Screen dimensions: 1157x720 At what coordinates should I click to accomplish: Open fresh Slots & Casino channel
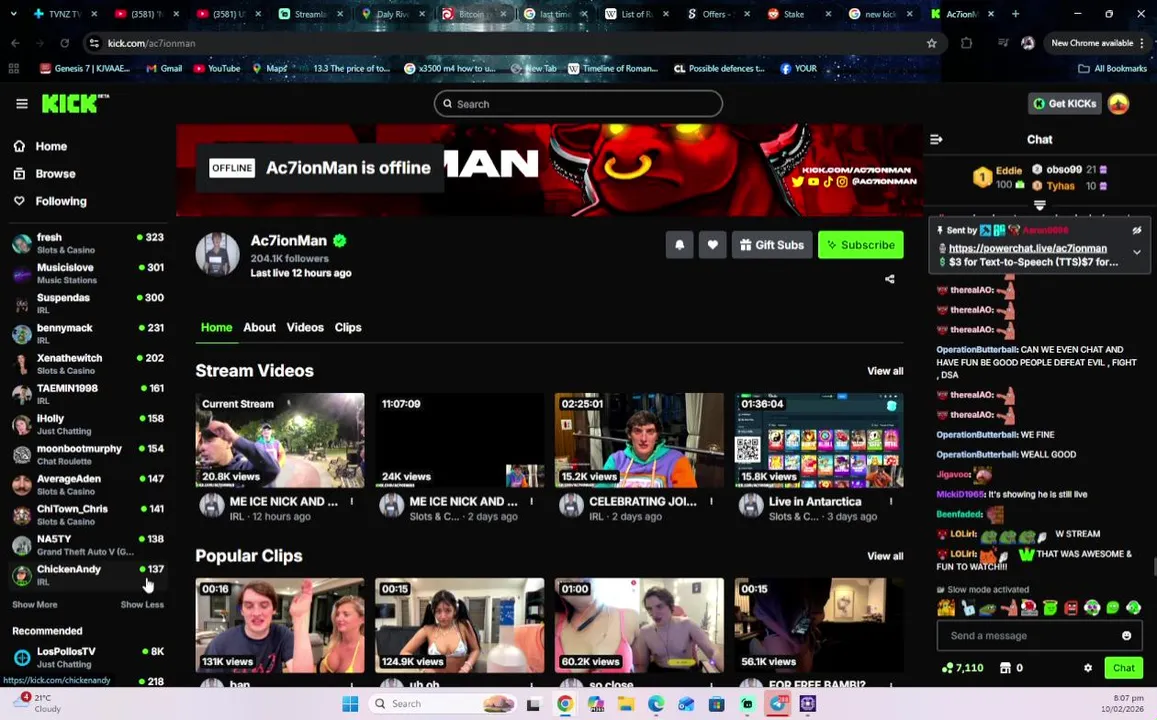88,243
